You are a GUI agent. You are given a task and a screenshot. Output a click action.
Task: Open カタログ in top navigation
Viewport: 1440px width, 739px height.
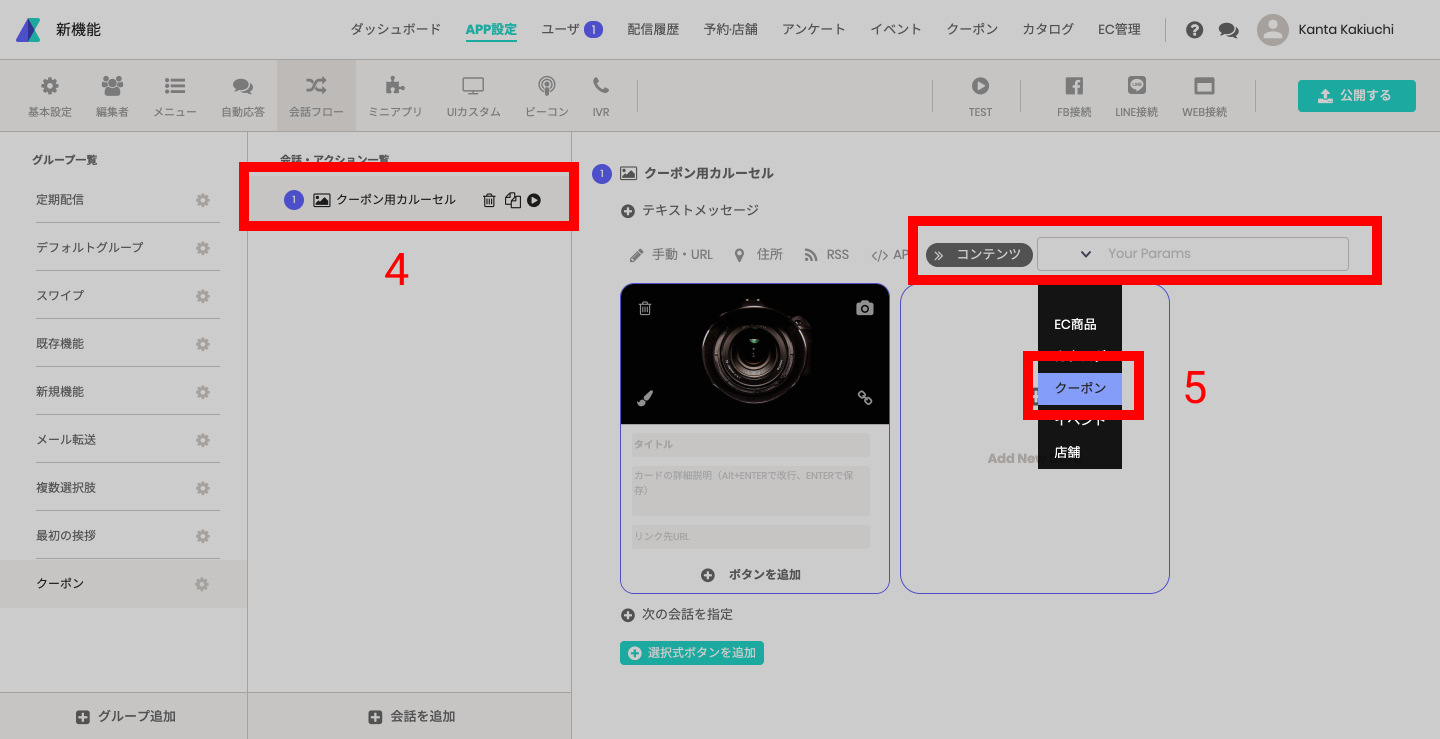coord(1048,29)
